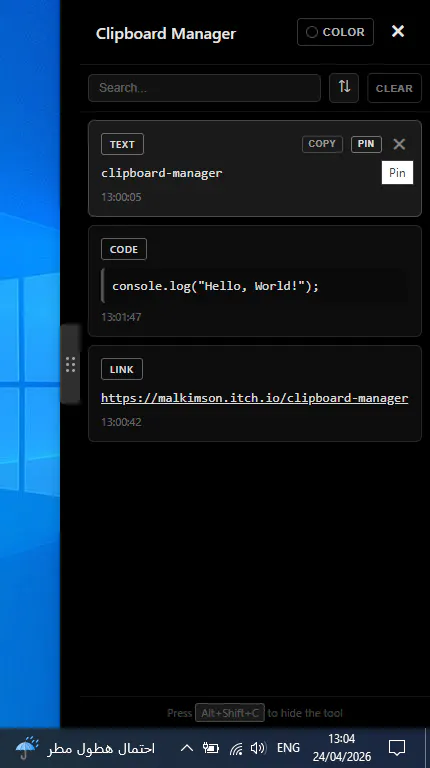
Task: Copy the clipboard-manager text entry
Action: coord(322,144)
